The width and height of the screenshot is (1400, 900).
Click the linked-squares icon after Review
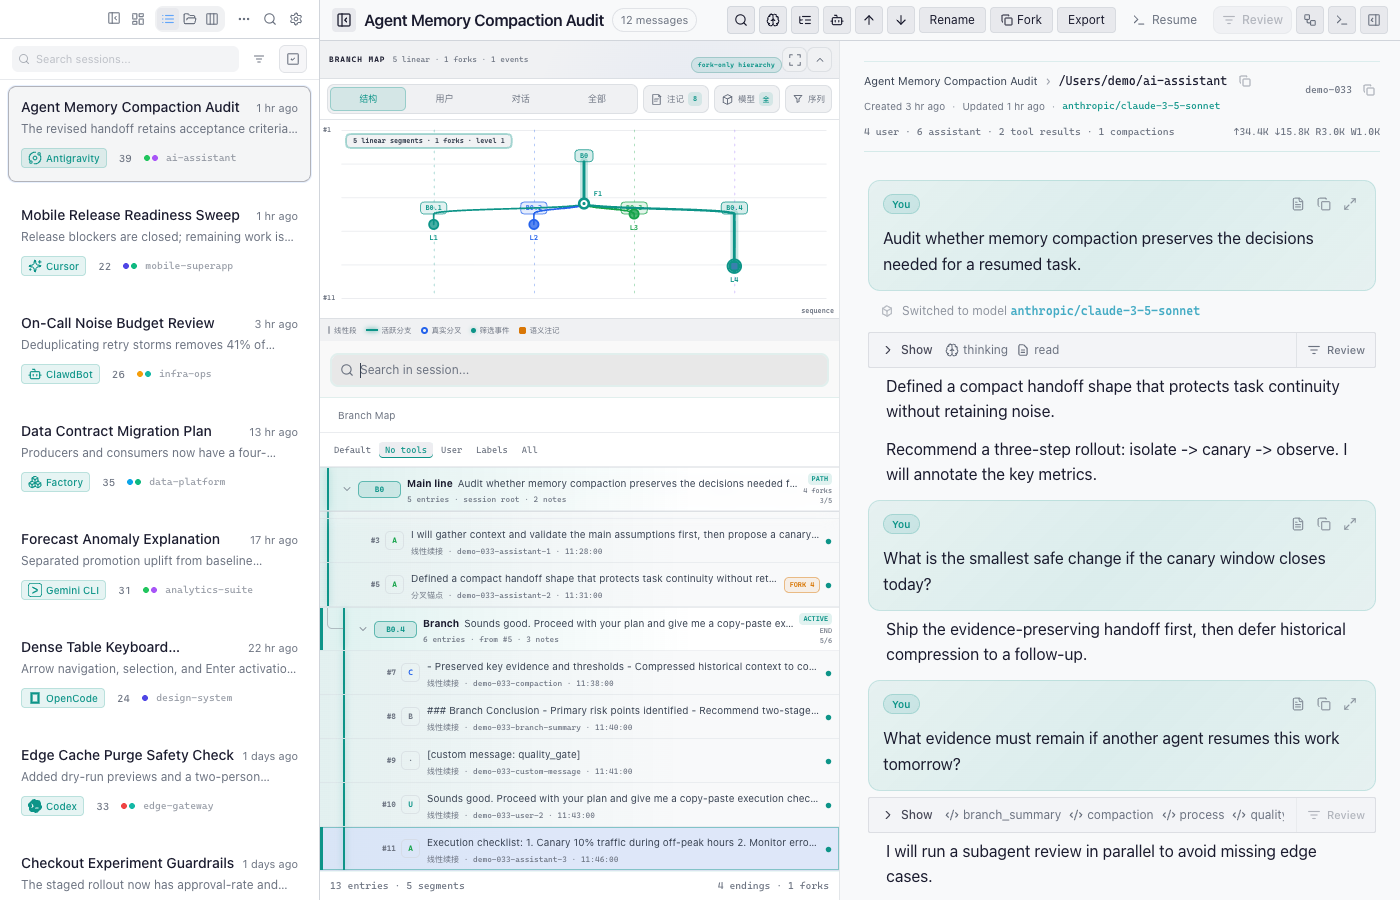click(1310, 20)
